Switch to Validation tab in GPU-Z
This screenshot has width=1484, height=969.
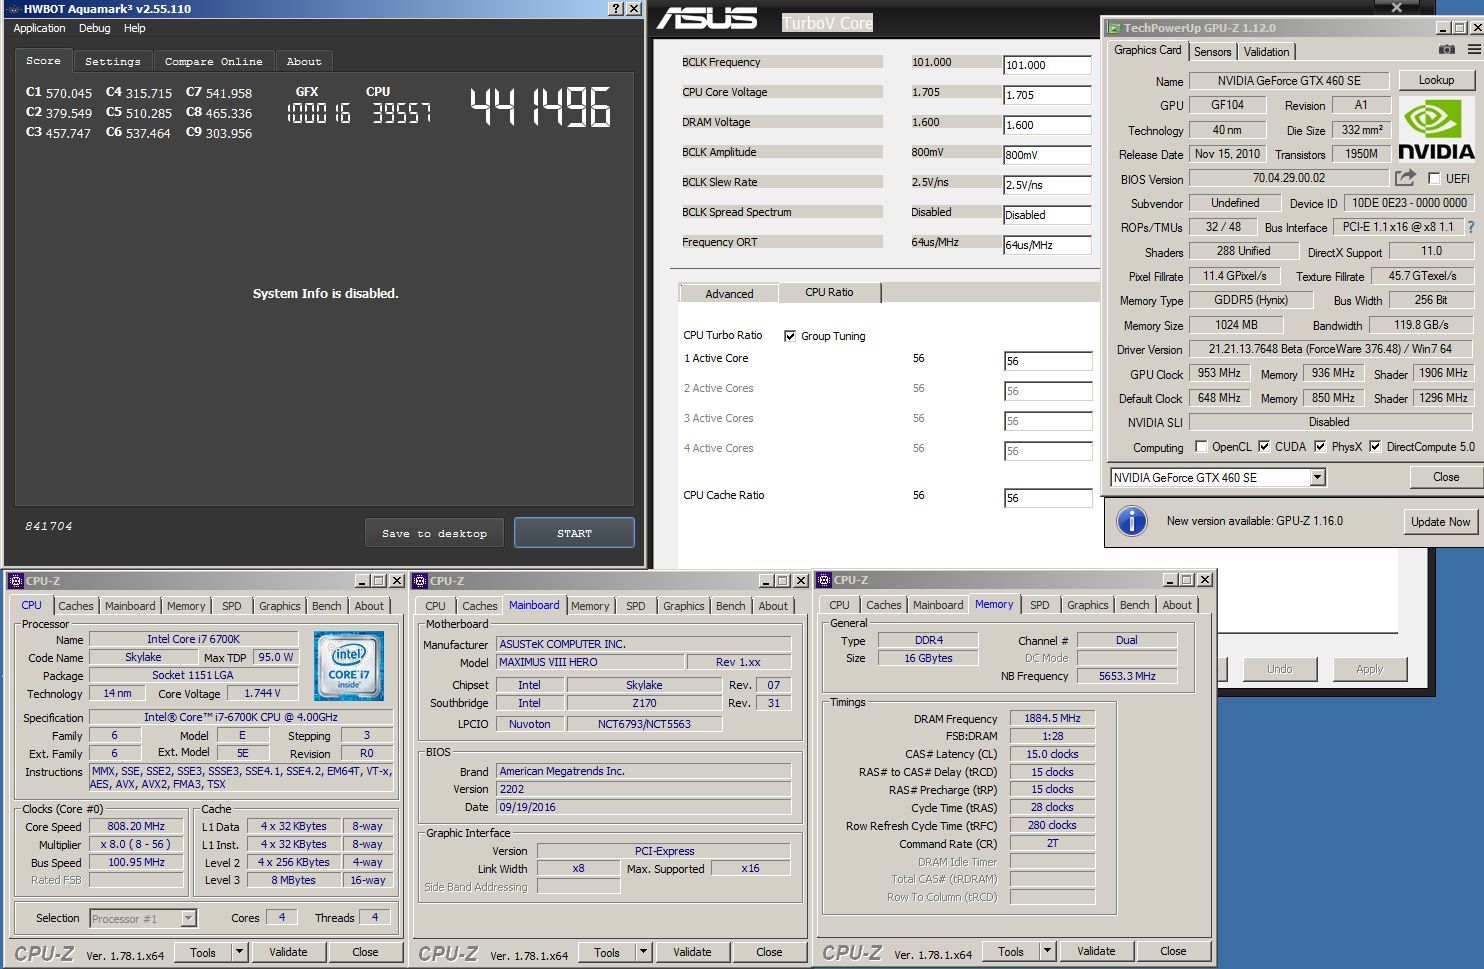pos(1267,52)
